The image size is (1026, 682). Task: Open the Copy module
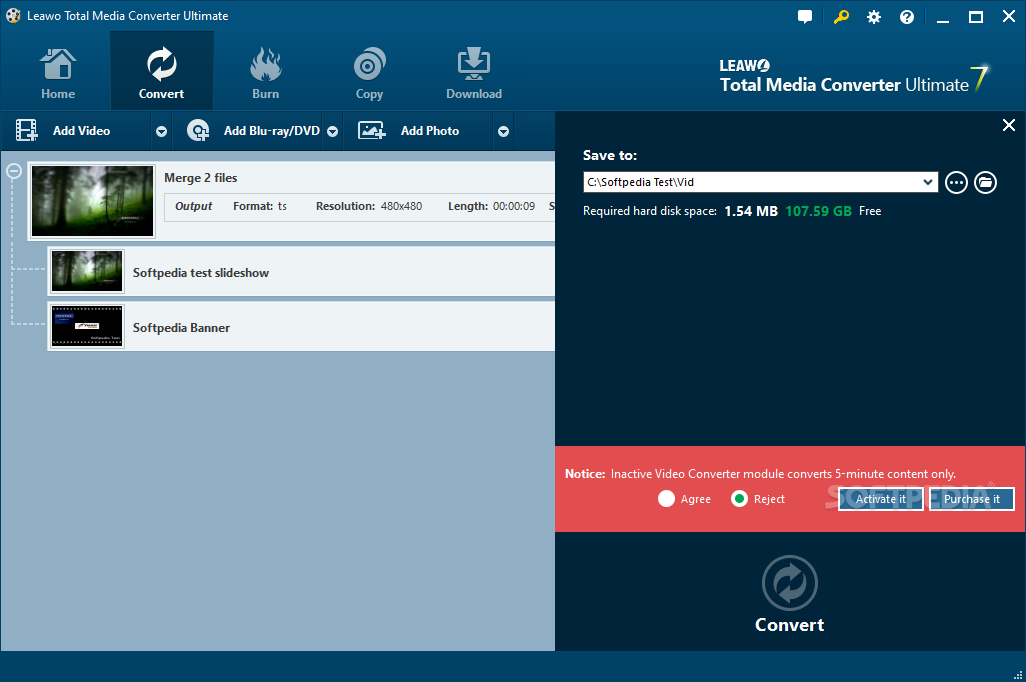point(369,73)
